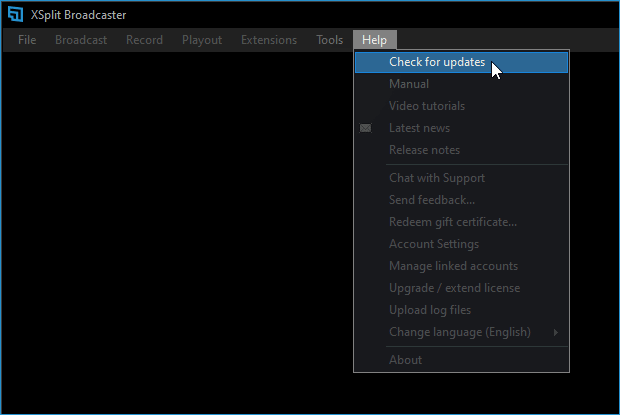
Task: Open the Record menu
Action: coord(144,40)
